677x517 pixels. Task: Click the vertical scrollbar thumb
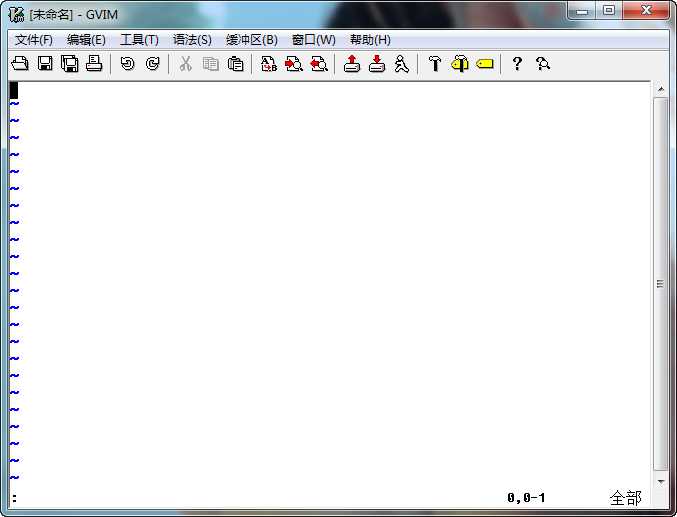(660, 284)
